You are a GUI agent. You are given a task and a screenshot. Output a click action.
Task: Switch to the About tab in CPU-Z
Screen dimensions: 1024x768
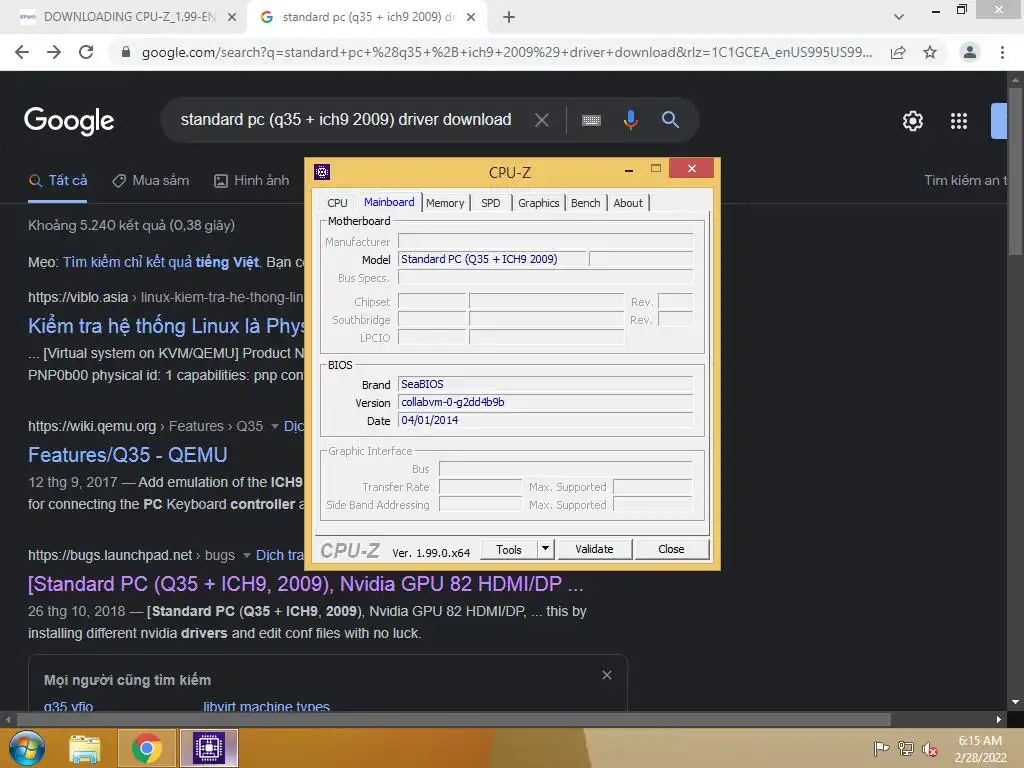(628, 203)
